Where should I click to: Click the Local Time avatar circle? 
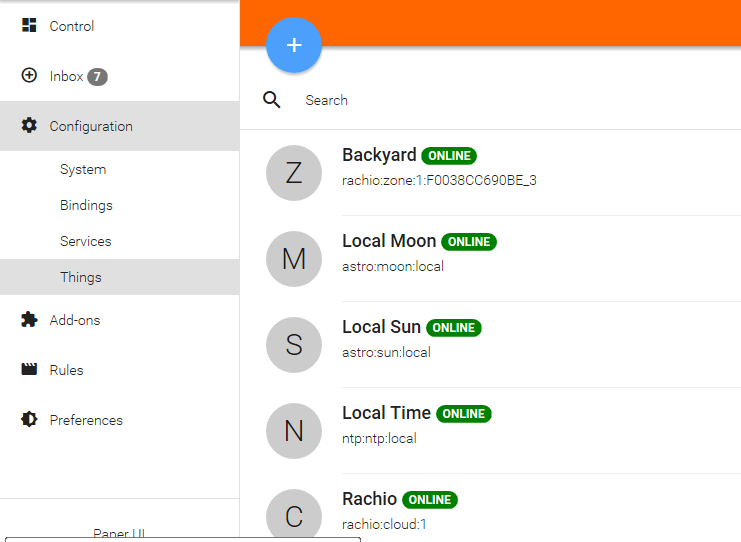[x=294, y=431]
